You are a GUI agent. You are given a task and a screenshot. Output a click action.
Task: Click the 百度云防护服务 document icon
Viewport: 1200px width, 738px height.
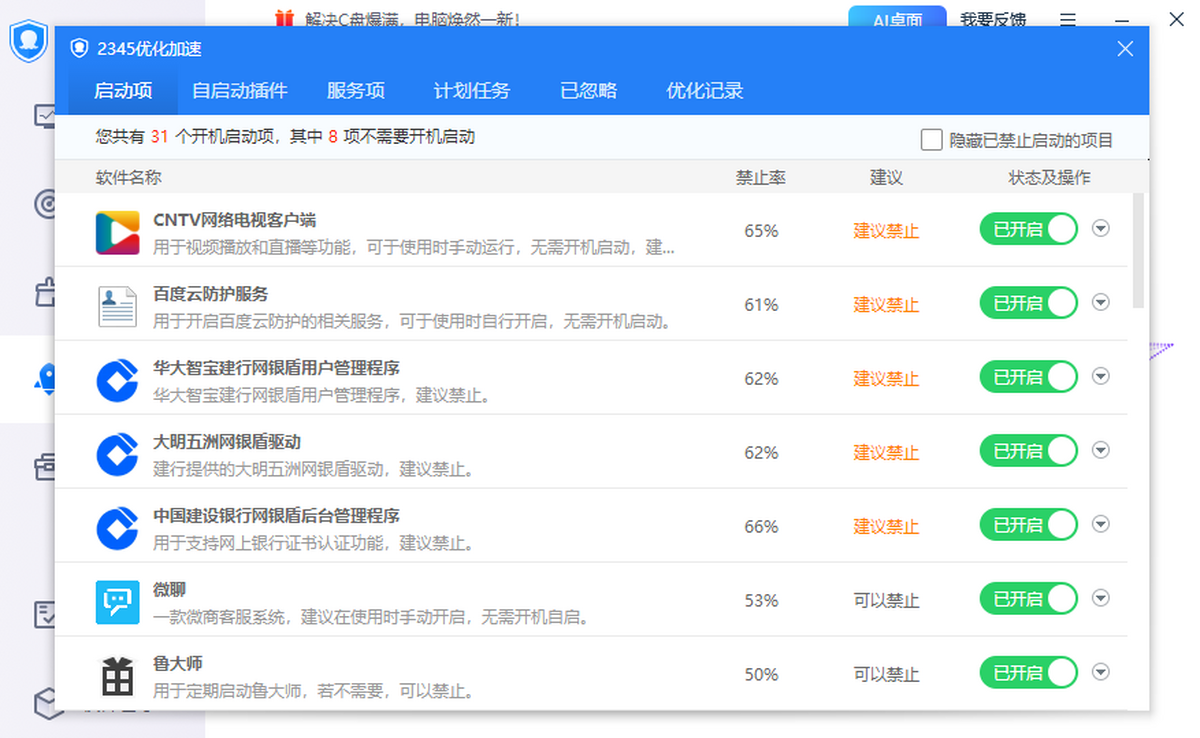coord(117,306)
